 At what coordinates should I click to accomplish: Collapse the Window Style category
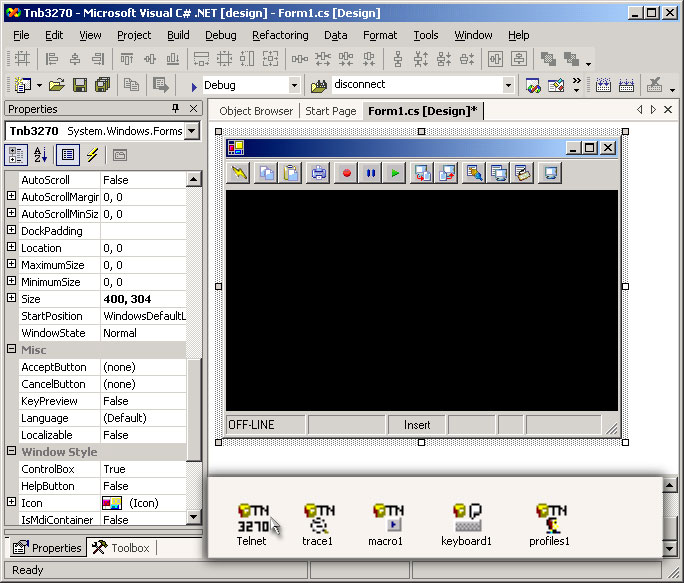point(12,451)
